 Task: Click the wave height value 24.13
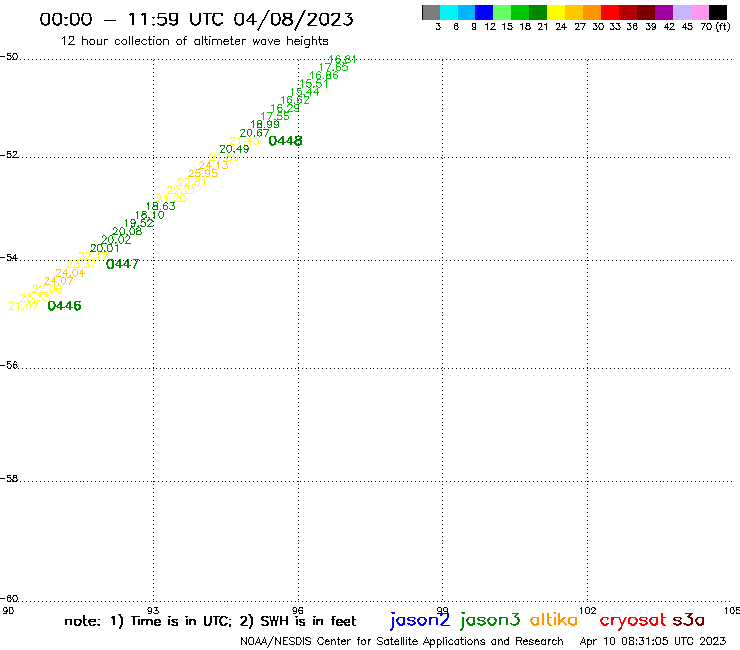[x=213, y=165]
